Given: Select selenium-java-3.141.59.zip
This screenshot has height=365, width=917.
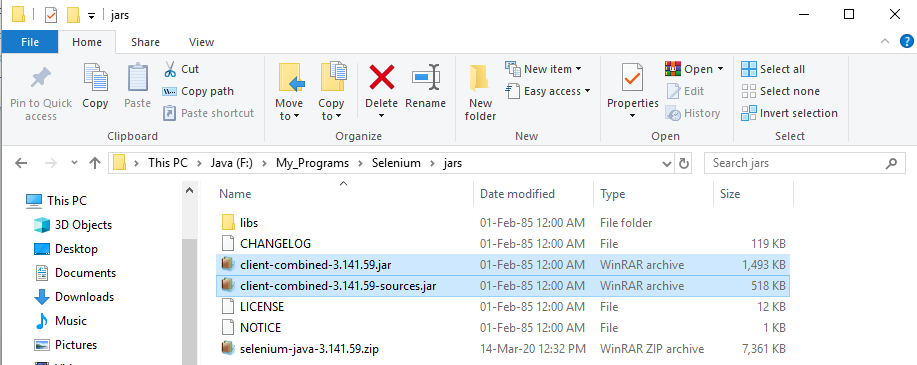Looking at the screenshot, I should [x=503, y=349].
